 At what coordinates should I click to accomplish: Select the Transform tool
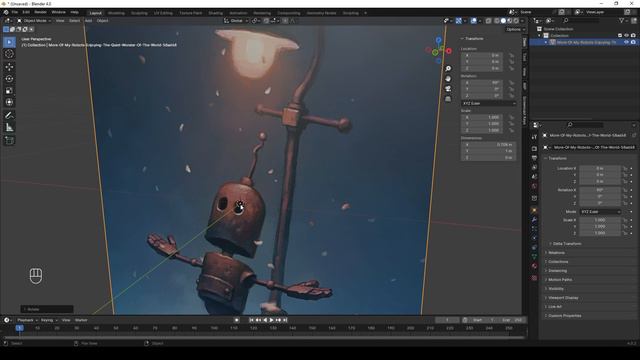pyautogui.click(x=9, y=102)
